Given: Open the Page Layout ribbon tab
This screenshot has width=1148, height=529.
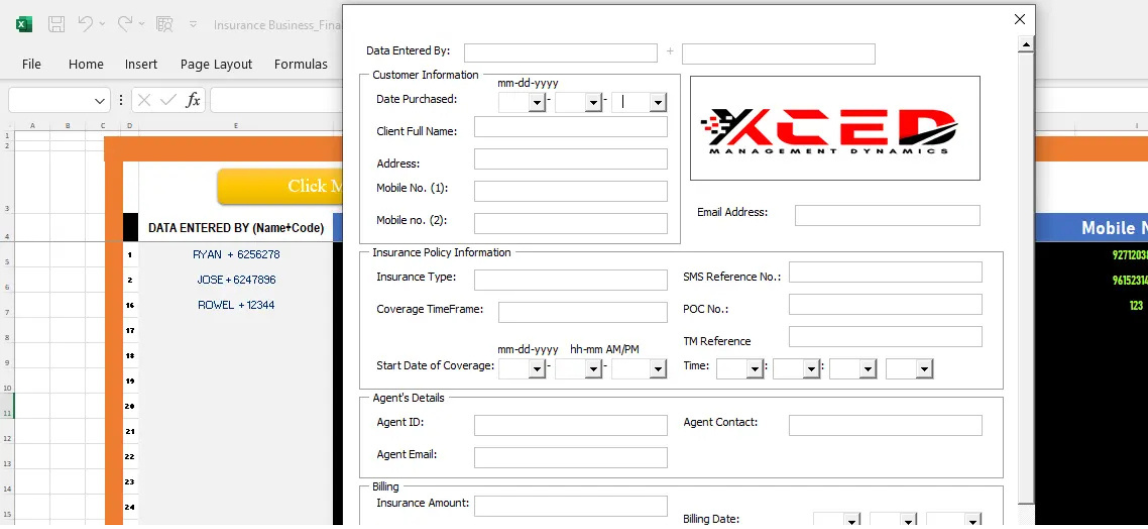Looking at the screenshot, I should pos(216,64).
